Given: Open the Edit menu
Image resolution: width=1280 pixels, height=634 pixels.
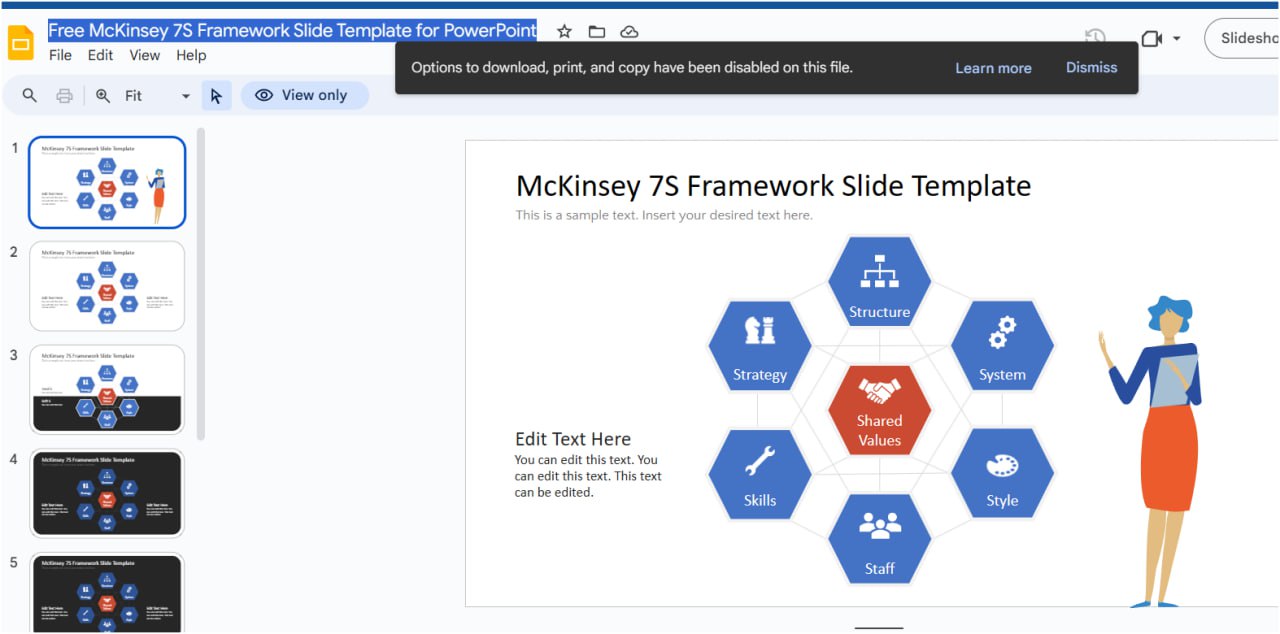Looking at the screenshot, I should [x=100, y=55].
